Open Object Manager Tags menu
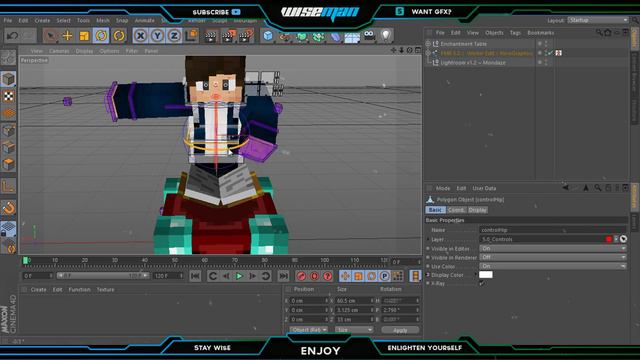 click(515, 33)
